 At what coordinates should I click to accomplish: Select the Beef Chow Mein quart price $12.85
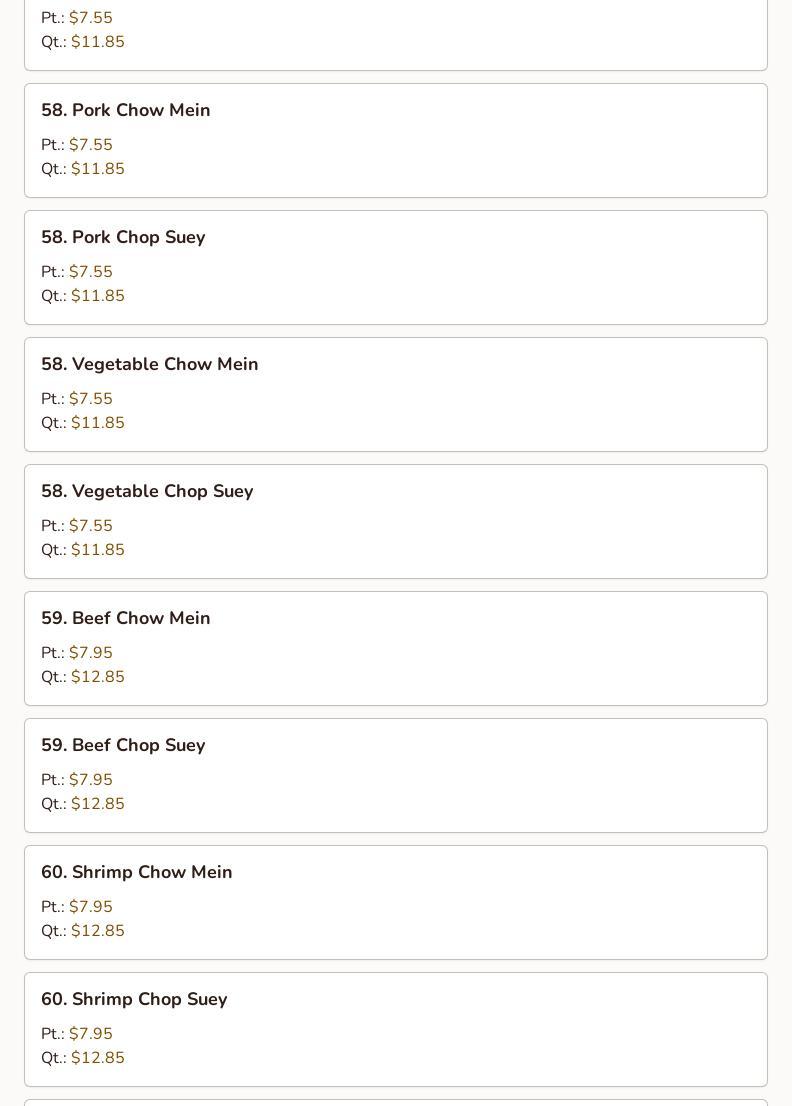click(98, 676)
